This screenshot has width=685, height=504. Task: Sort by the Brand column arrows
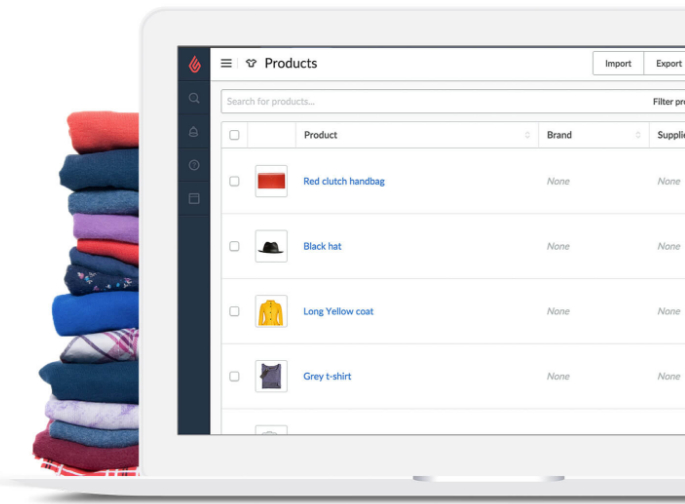click(x=638, y=135)
